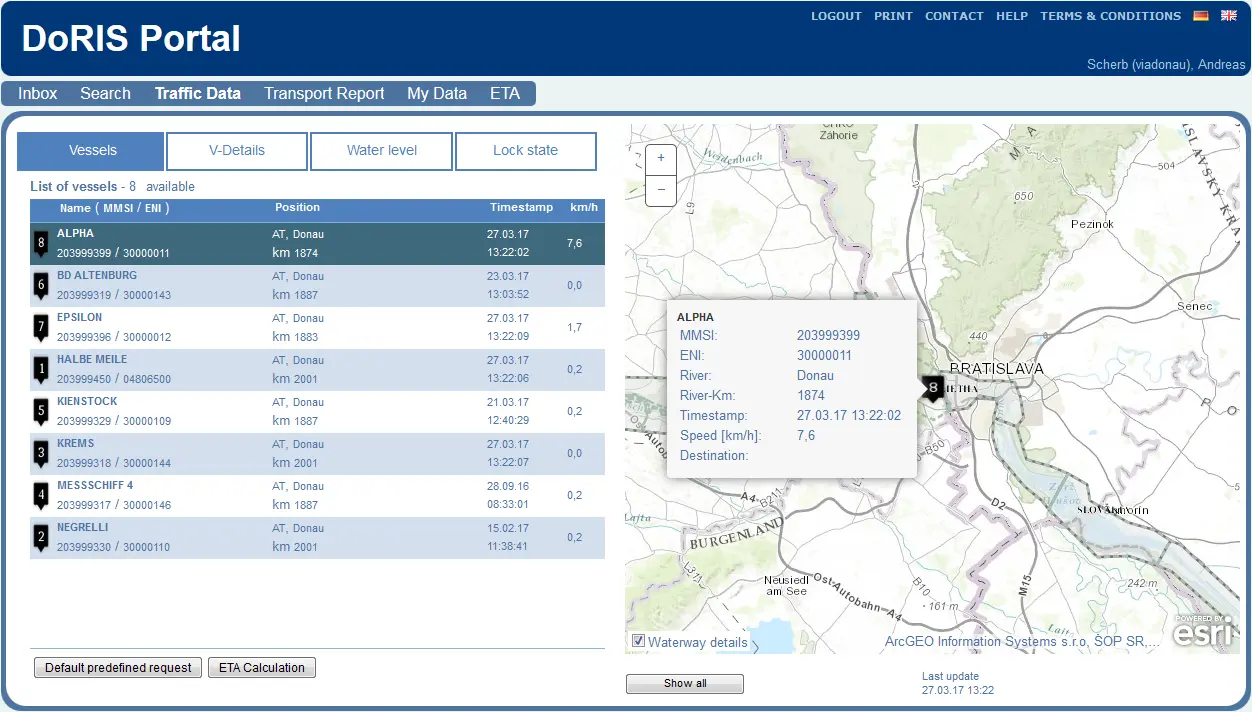The width and height of the screenshot is (1252, 712).
Task: Switch to the Water level tab
Action: 382,151
